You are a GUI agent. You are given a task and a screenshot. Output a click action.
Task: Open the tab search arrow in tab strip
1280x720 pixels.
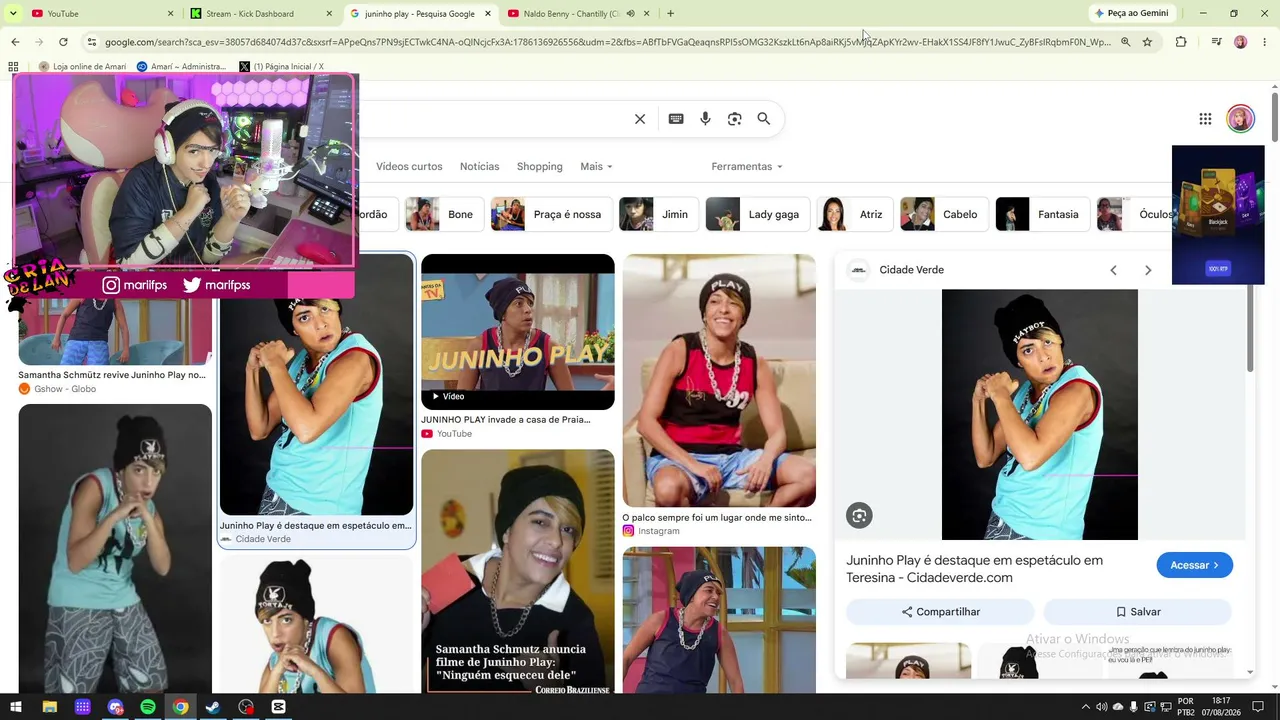click(13, 13)
